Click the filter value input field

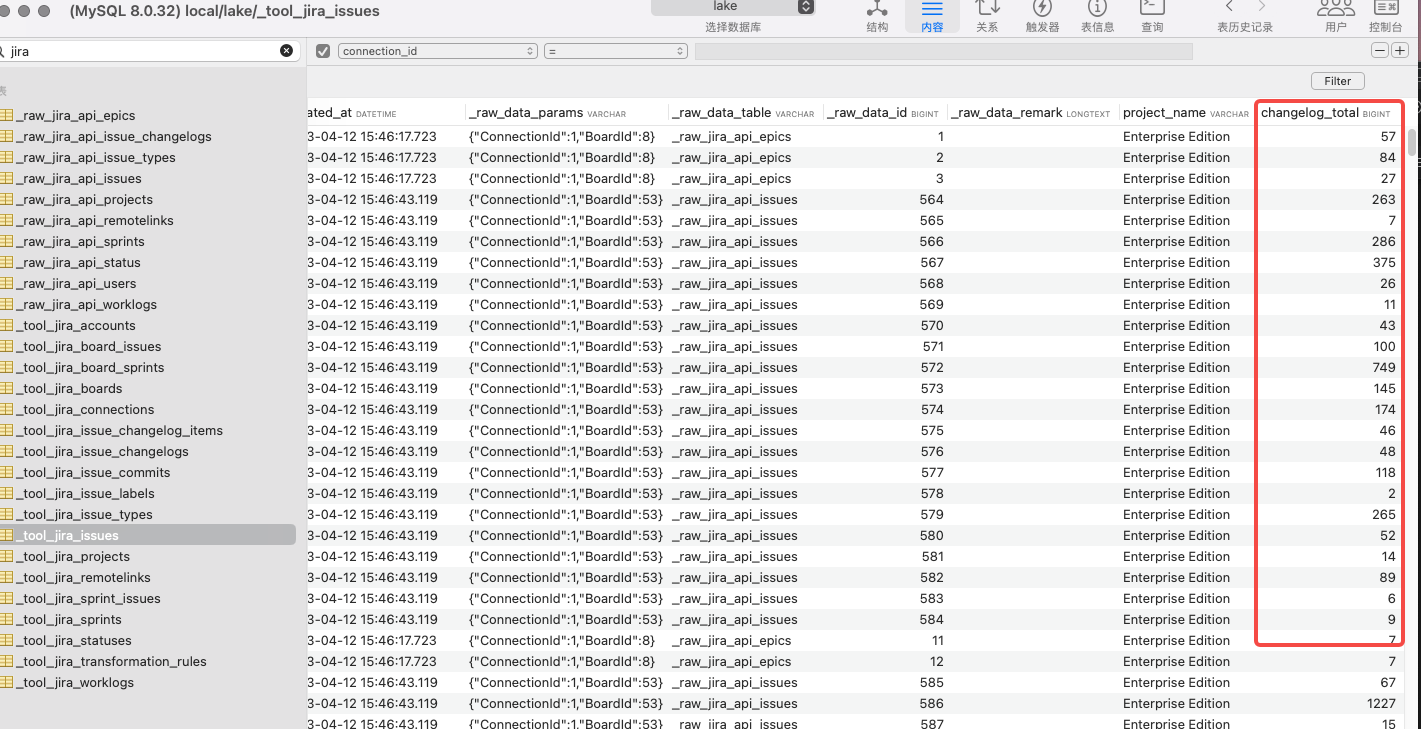coord(943,51)
